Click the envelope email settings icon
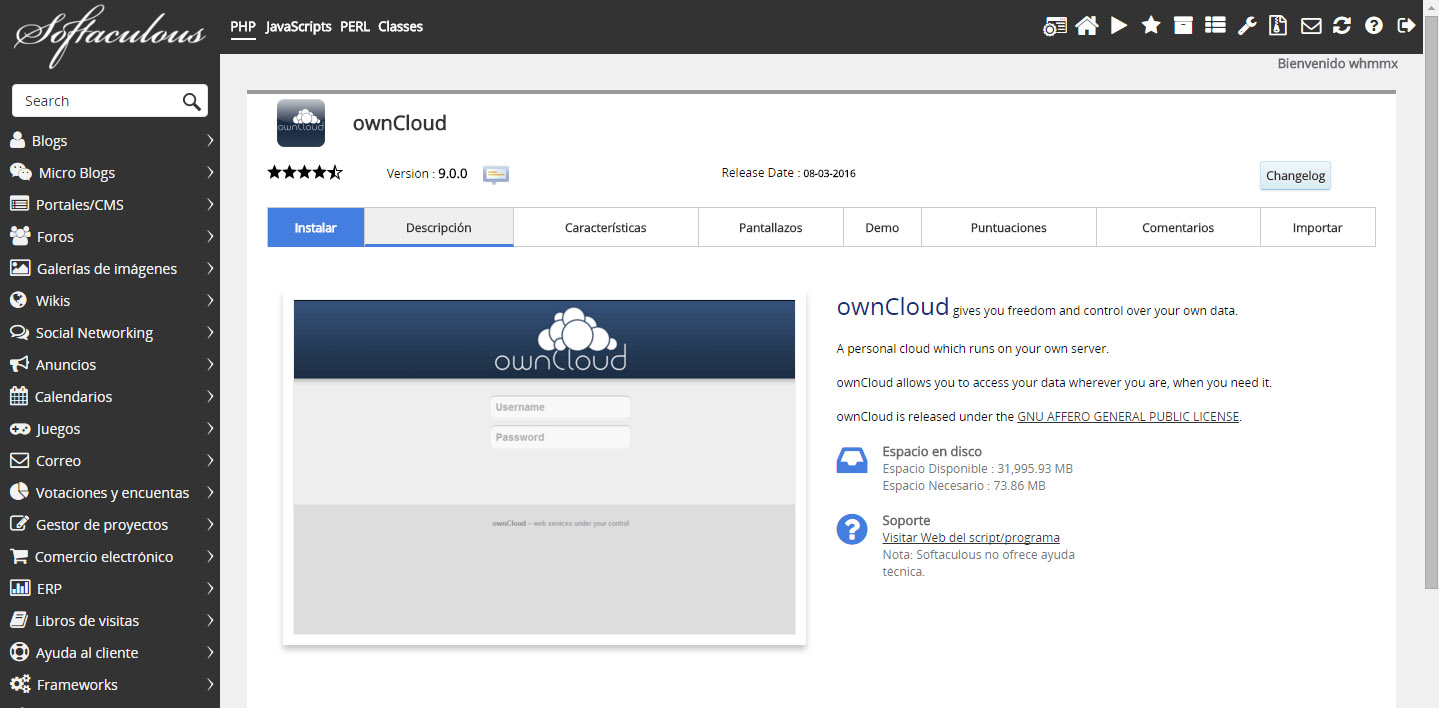The height and width of the screenshot is (708, 1439). click(1311, 26)
